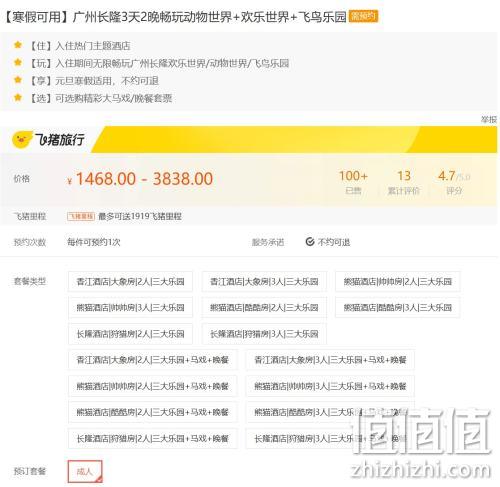The height and width of the screenshot is (487, 500).
Task: Choose 熊猫酒店|酷酷房|2人|三大乐园+马戏+晚餐 option
Action: (x=153, y=412)
